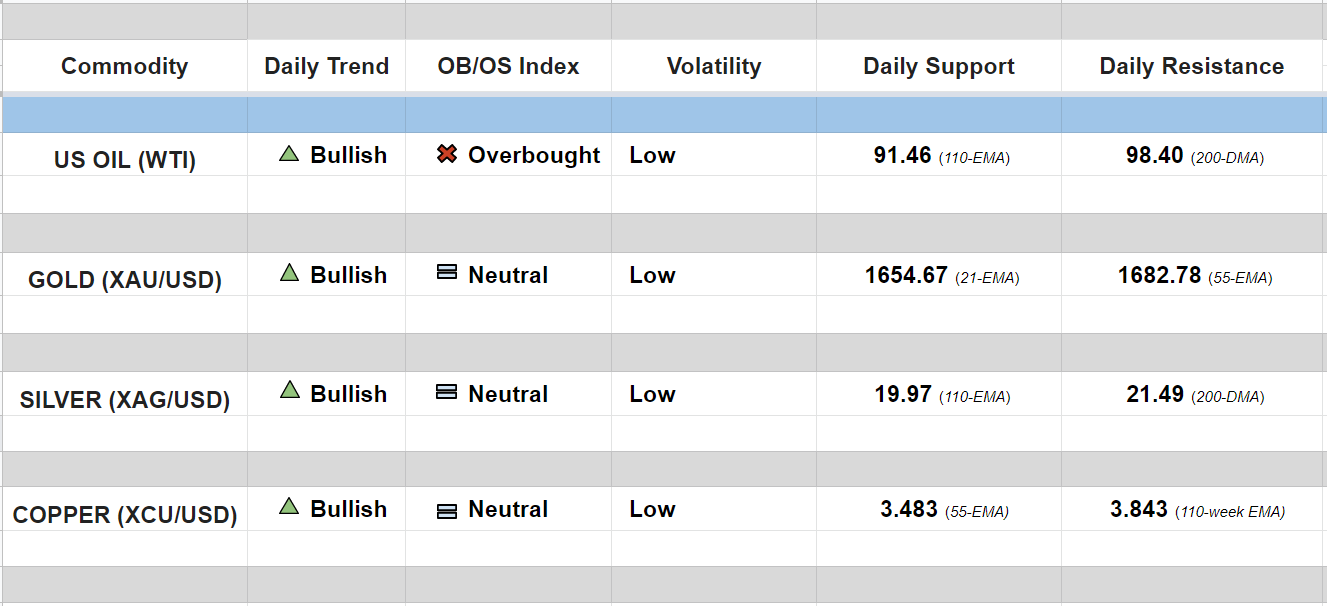Image resolution: width=1327 pixels, height=606 pixels.
Task: Click the blue highlighted row band
Action: click(663, 115)
